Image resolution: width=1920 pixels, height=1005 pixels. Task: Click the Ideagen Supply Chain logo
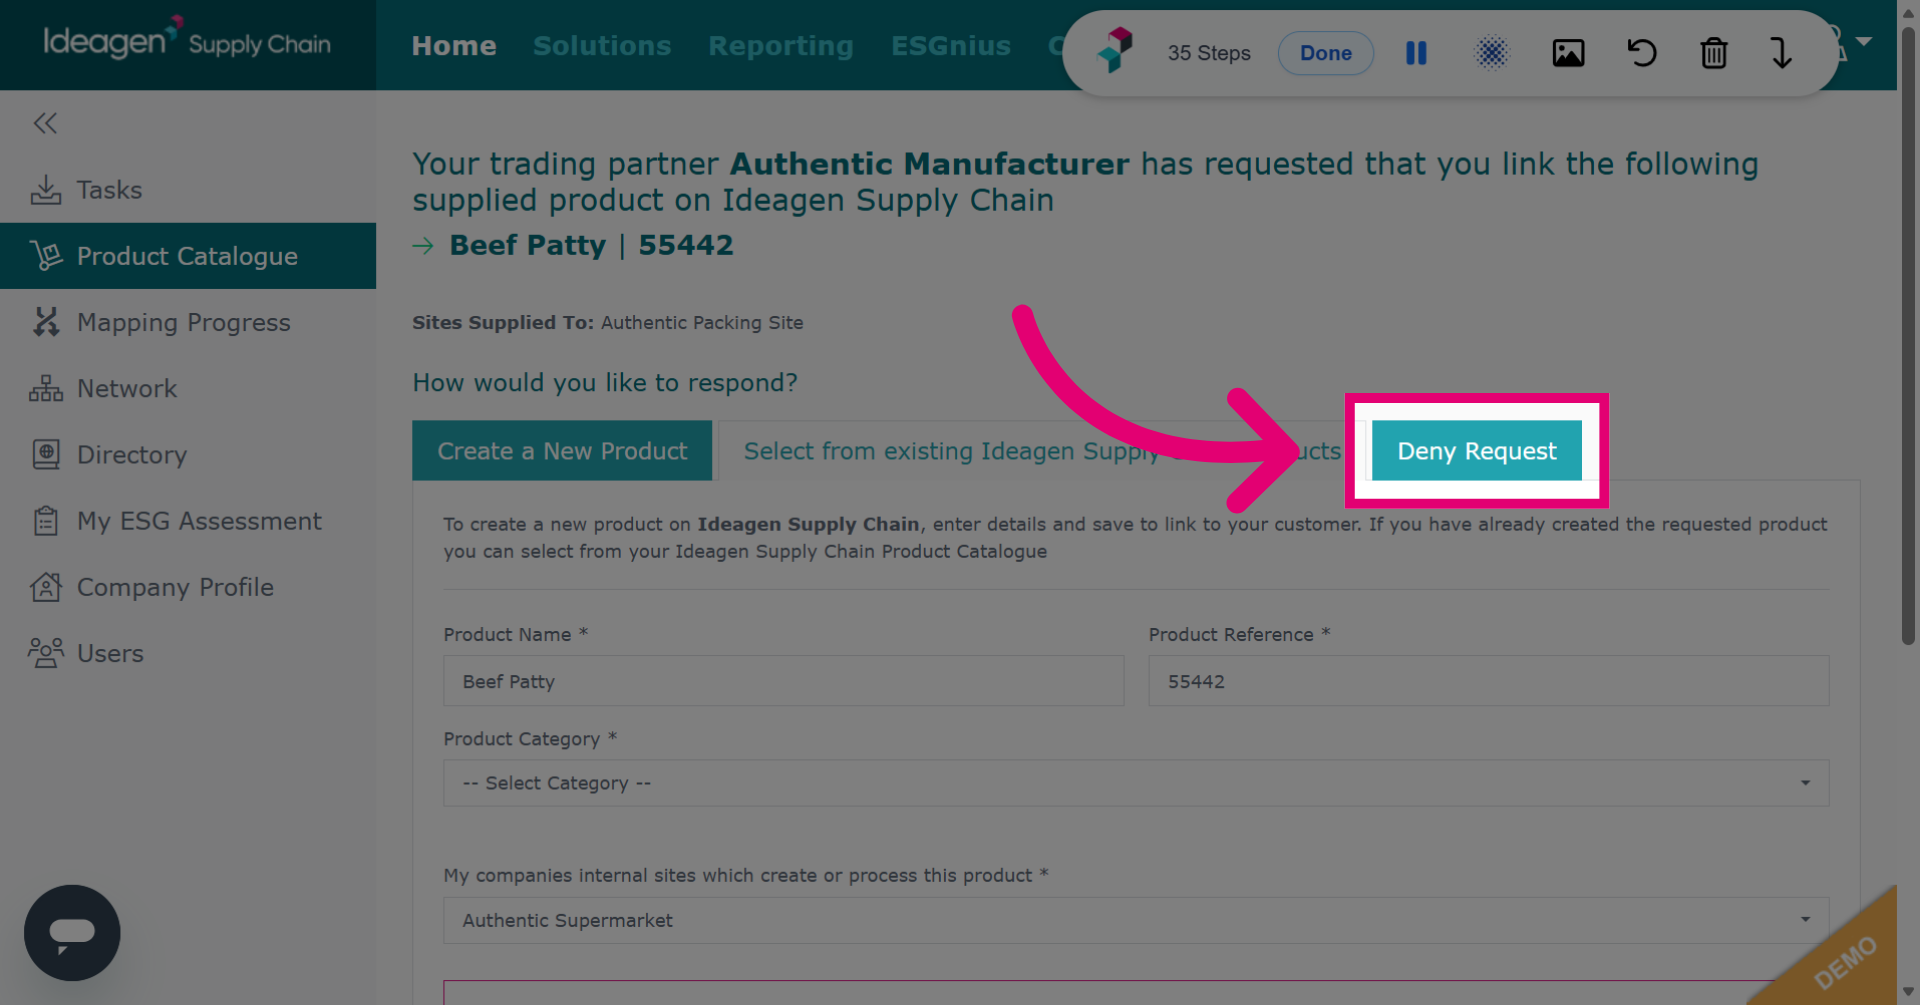coord(187,41)
